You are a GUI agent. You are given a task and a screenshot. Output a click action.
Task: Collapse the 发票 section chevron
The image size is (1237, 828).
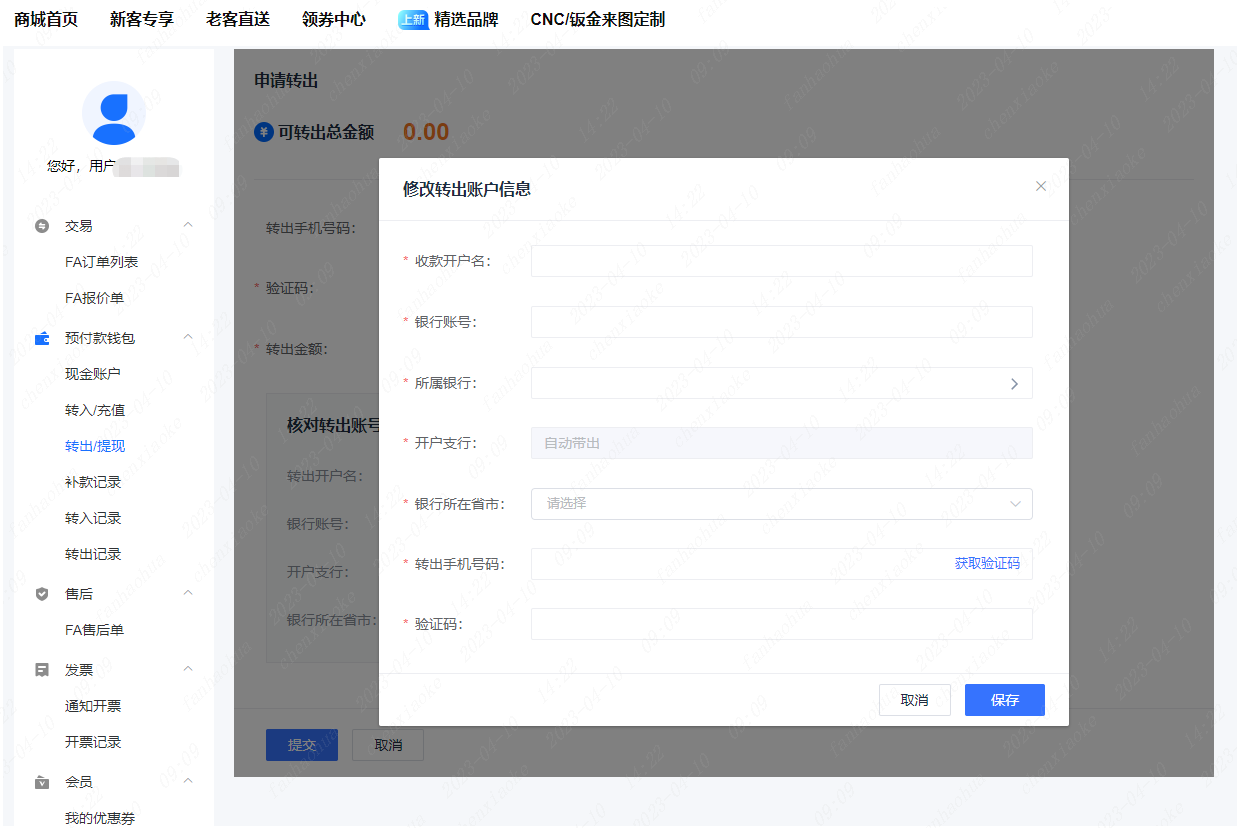188,669
